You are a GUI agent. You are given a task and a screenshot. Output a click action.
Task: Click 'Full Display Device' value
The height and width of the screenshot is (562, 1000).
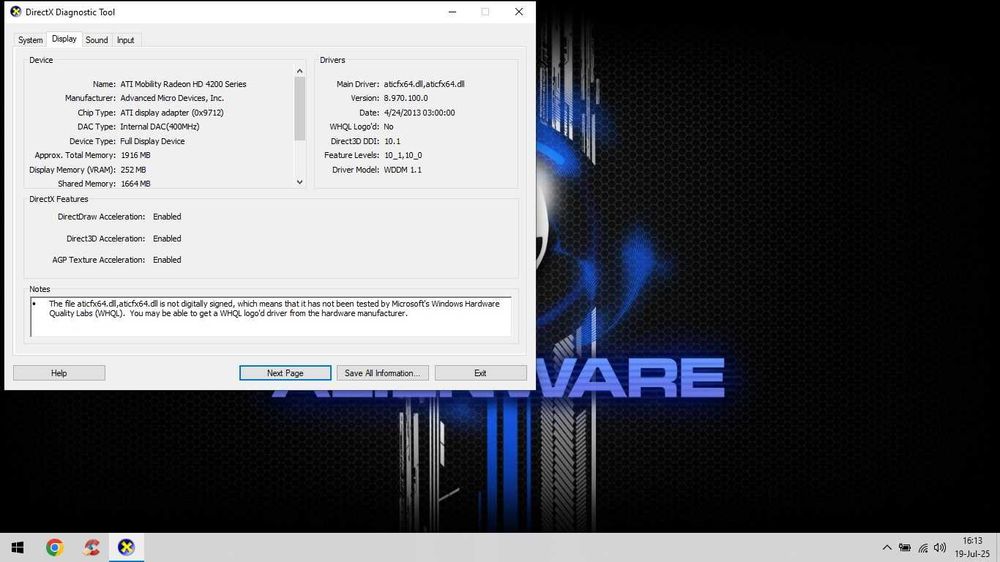152,141
